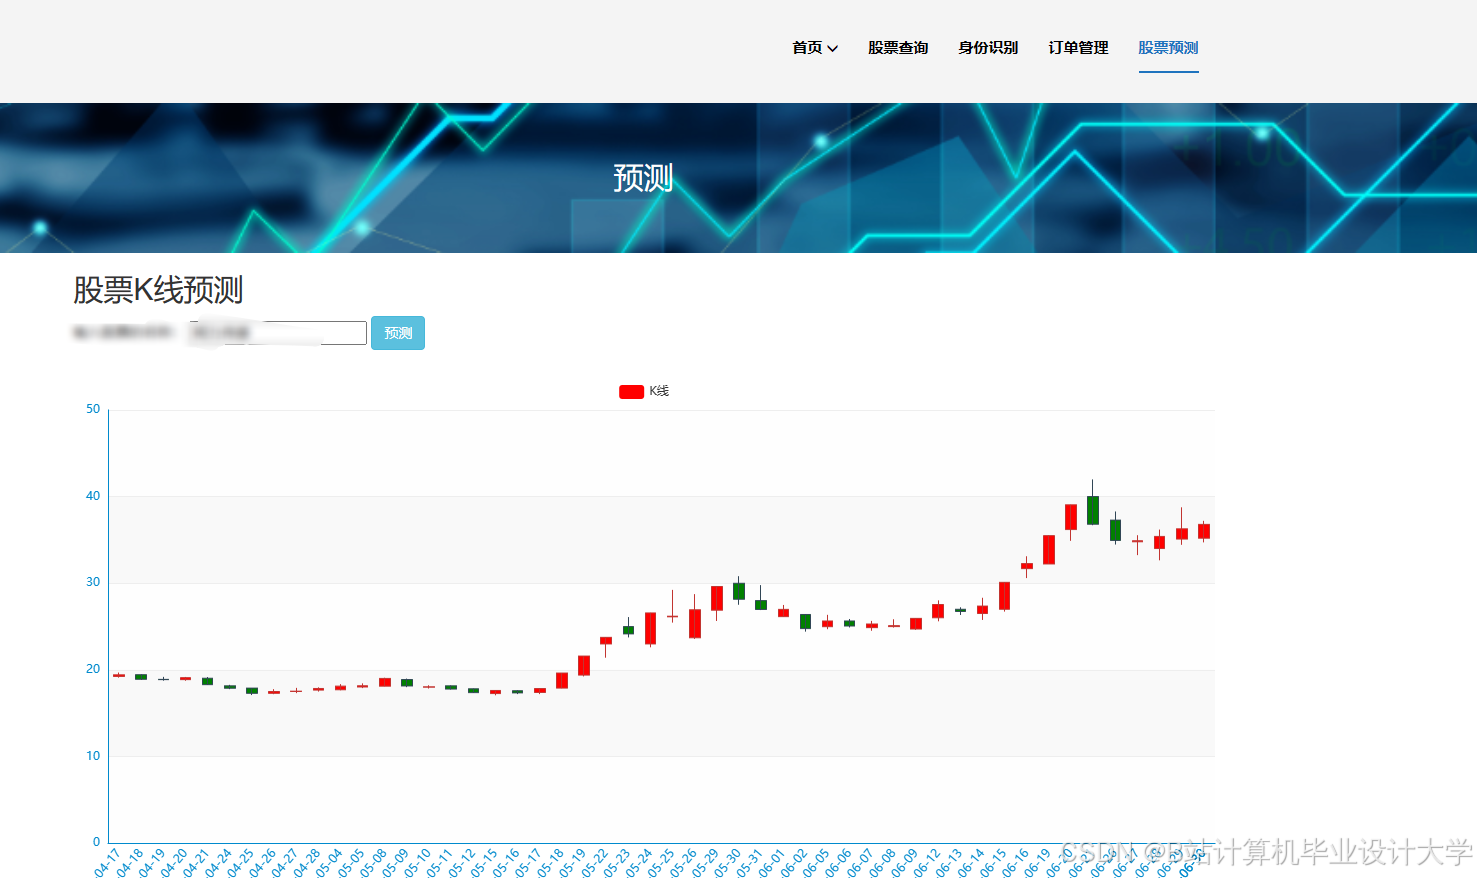1477x878 pixels.
Task: Navigate to the 股票查询 menu item
Action: click(x=897, y=48)
